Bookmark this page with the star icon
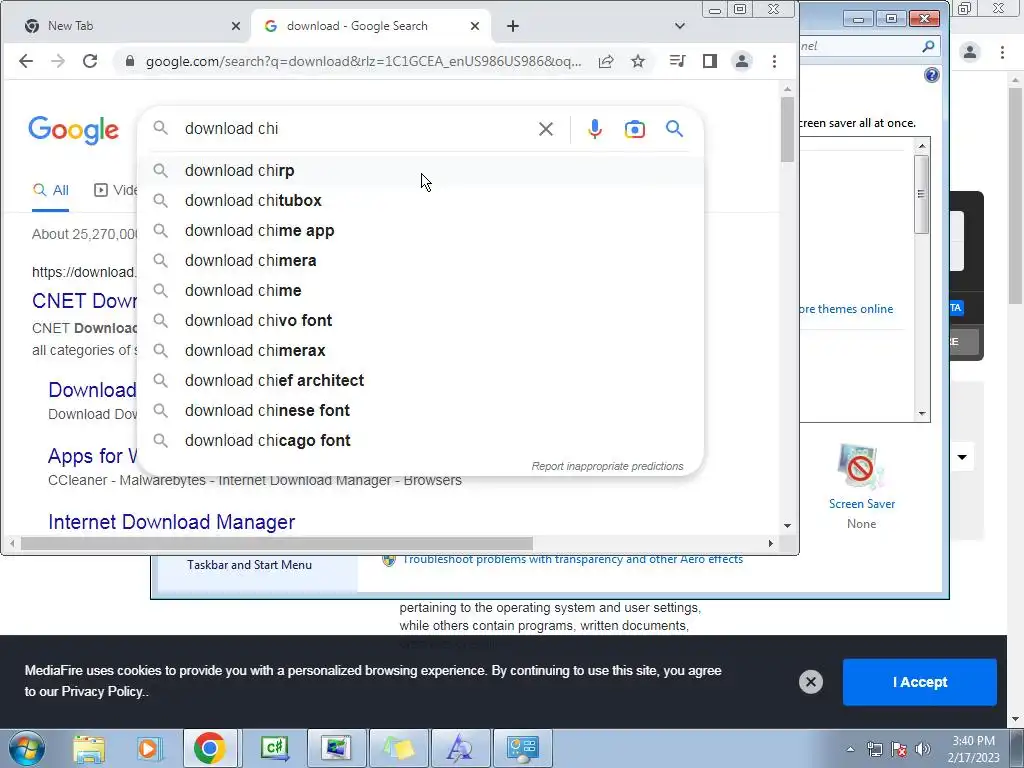Viewport: 1024px width, 768px height. click(638, 61)
